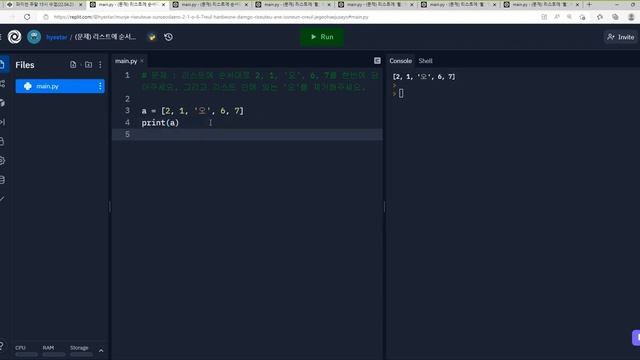Image resolution: width=640 pixels, height=360 pixels.
Task: Close the active second browser tab
Action: coord(163,4)
